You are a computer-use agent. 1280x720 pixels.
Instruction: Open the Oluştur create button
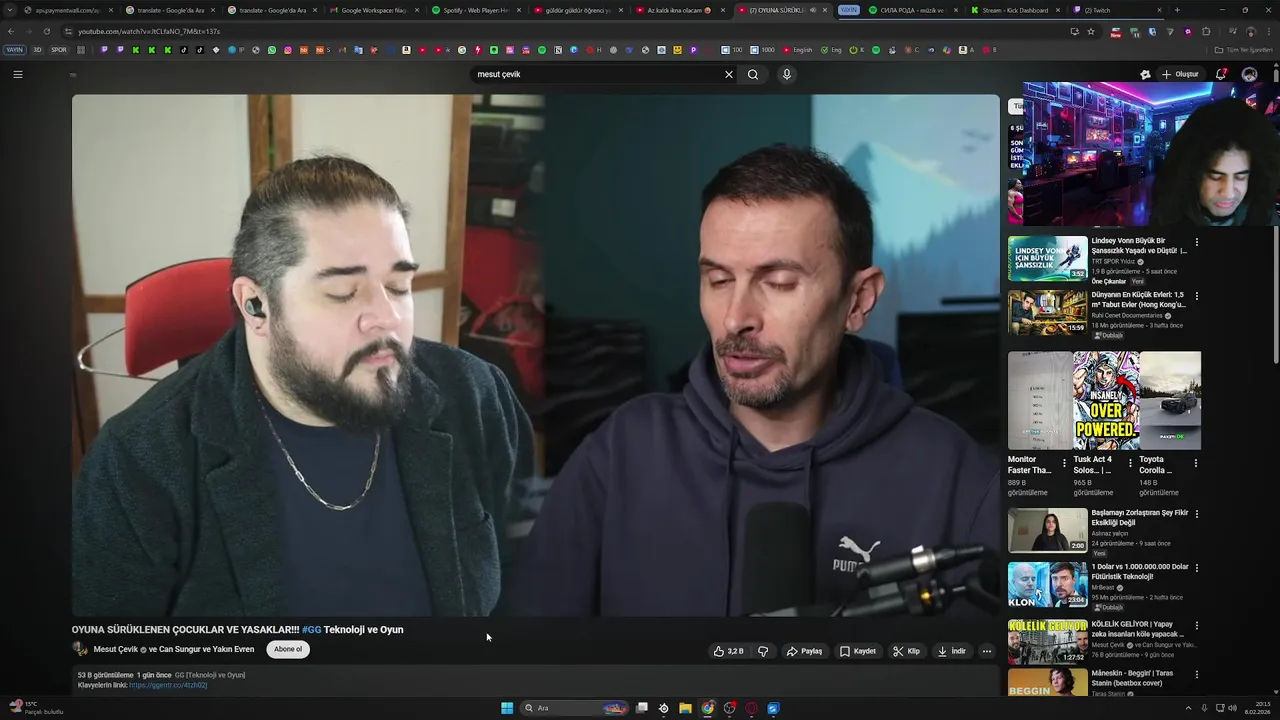1180,74
